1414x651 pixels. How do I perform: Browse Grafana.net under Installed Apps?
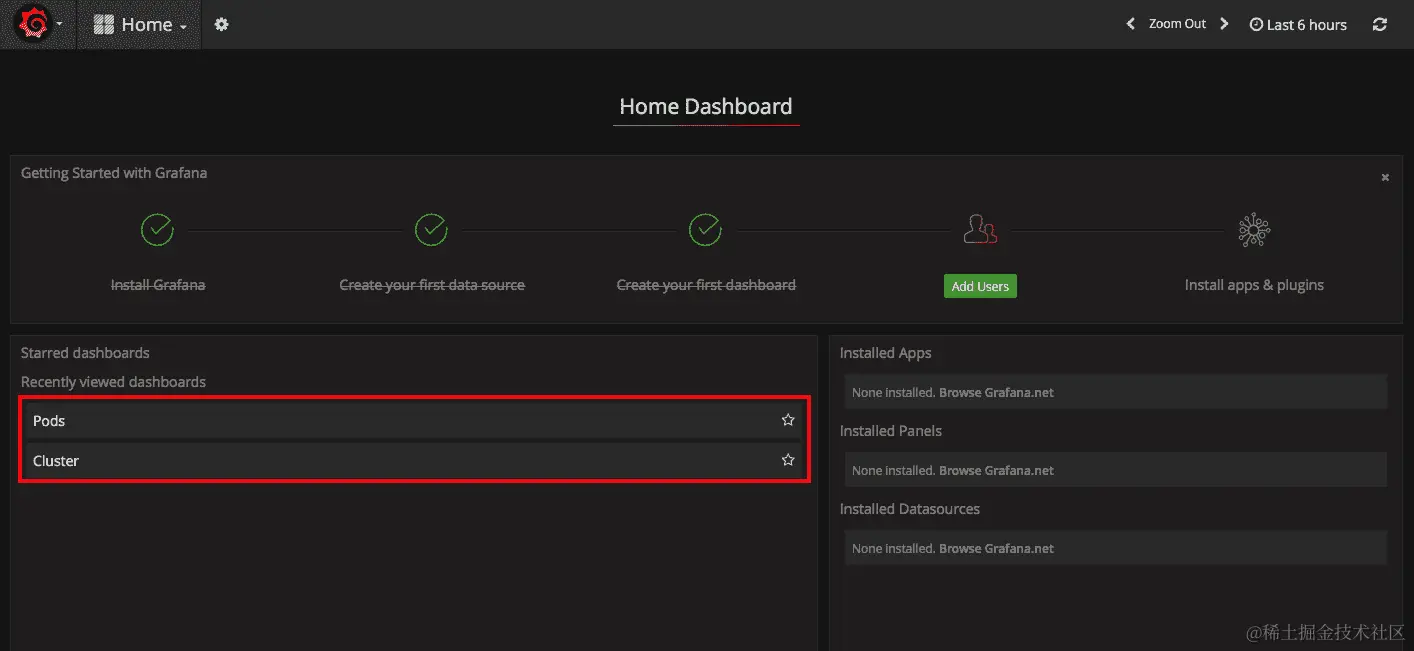[996, 393]
